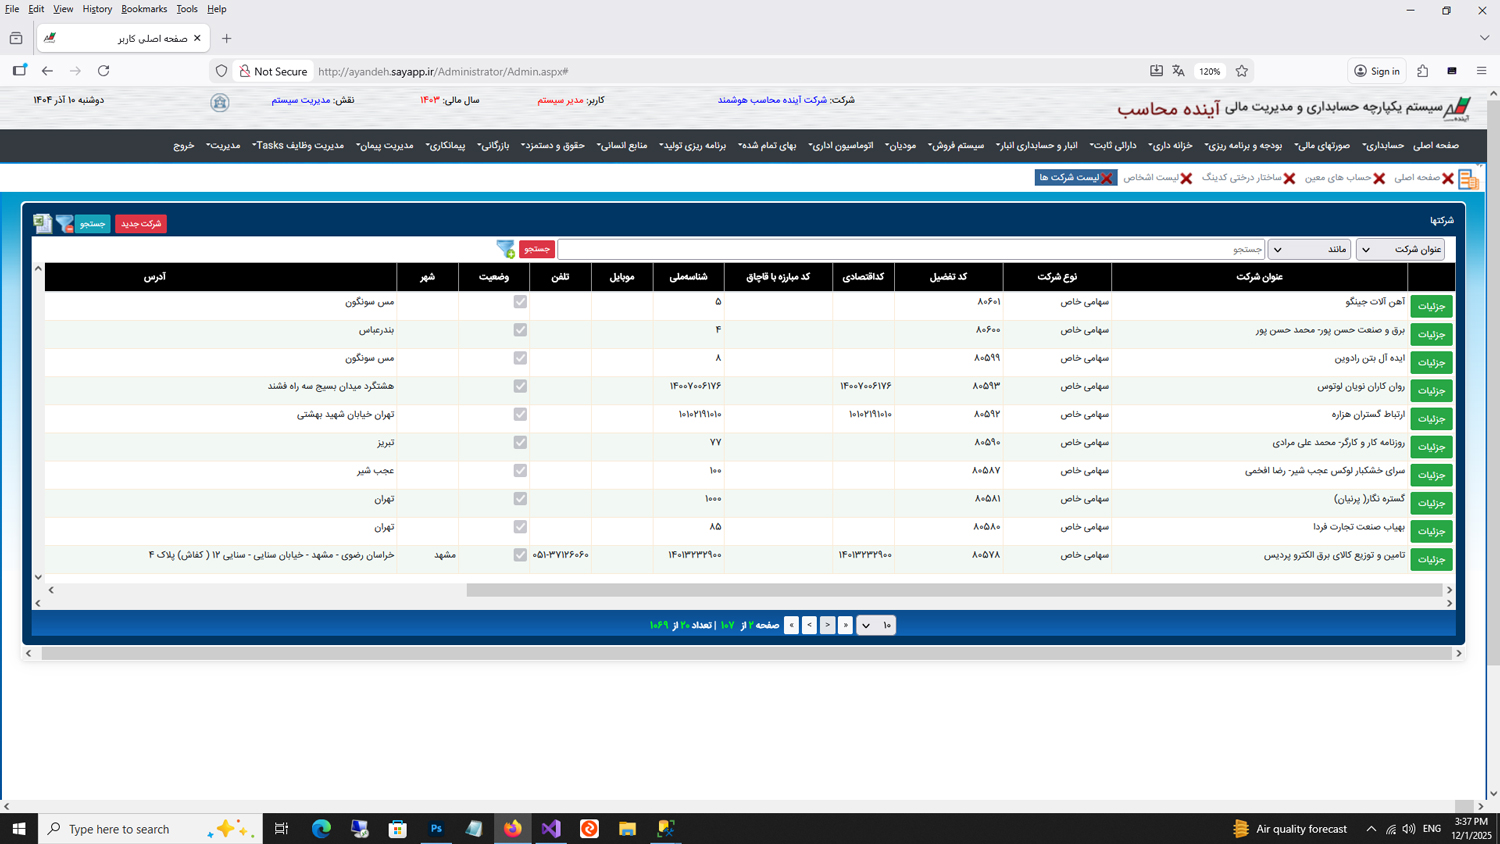The image size is (1500, 844).
Task: Open the مانند search operator dropdown
Action: (x=1308, y=249)
